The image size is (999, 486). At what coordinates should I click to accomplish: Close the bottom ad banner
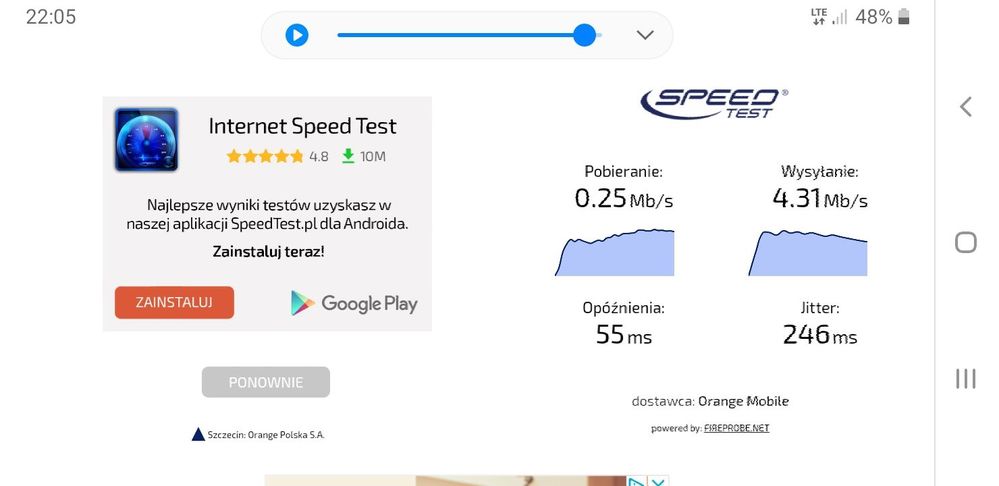tap(658, 482)
